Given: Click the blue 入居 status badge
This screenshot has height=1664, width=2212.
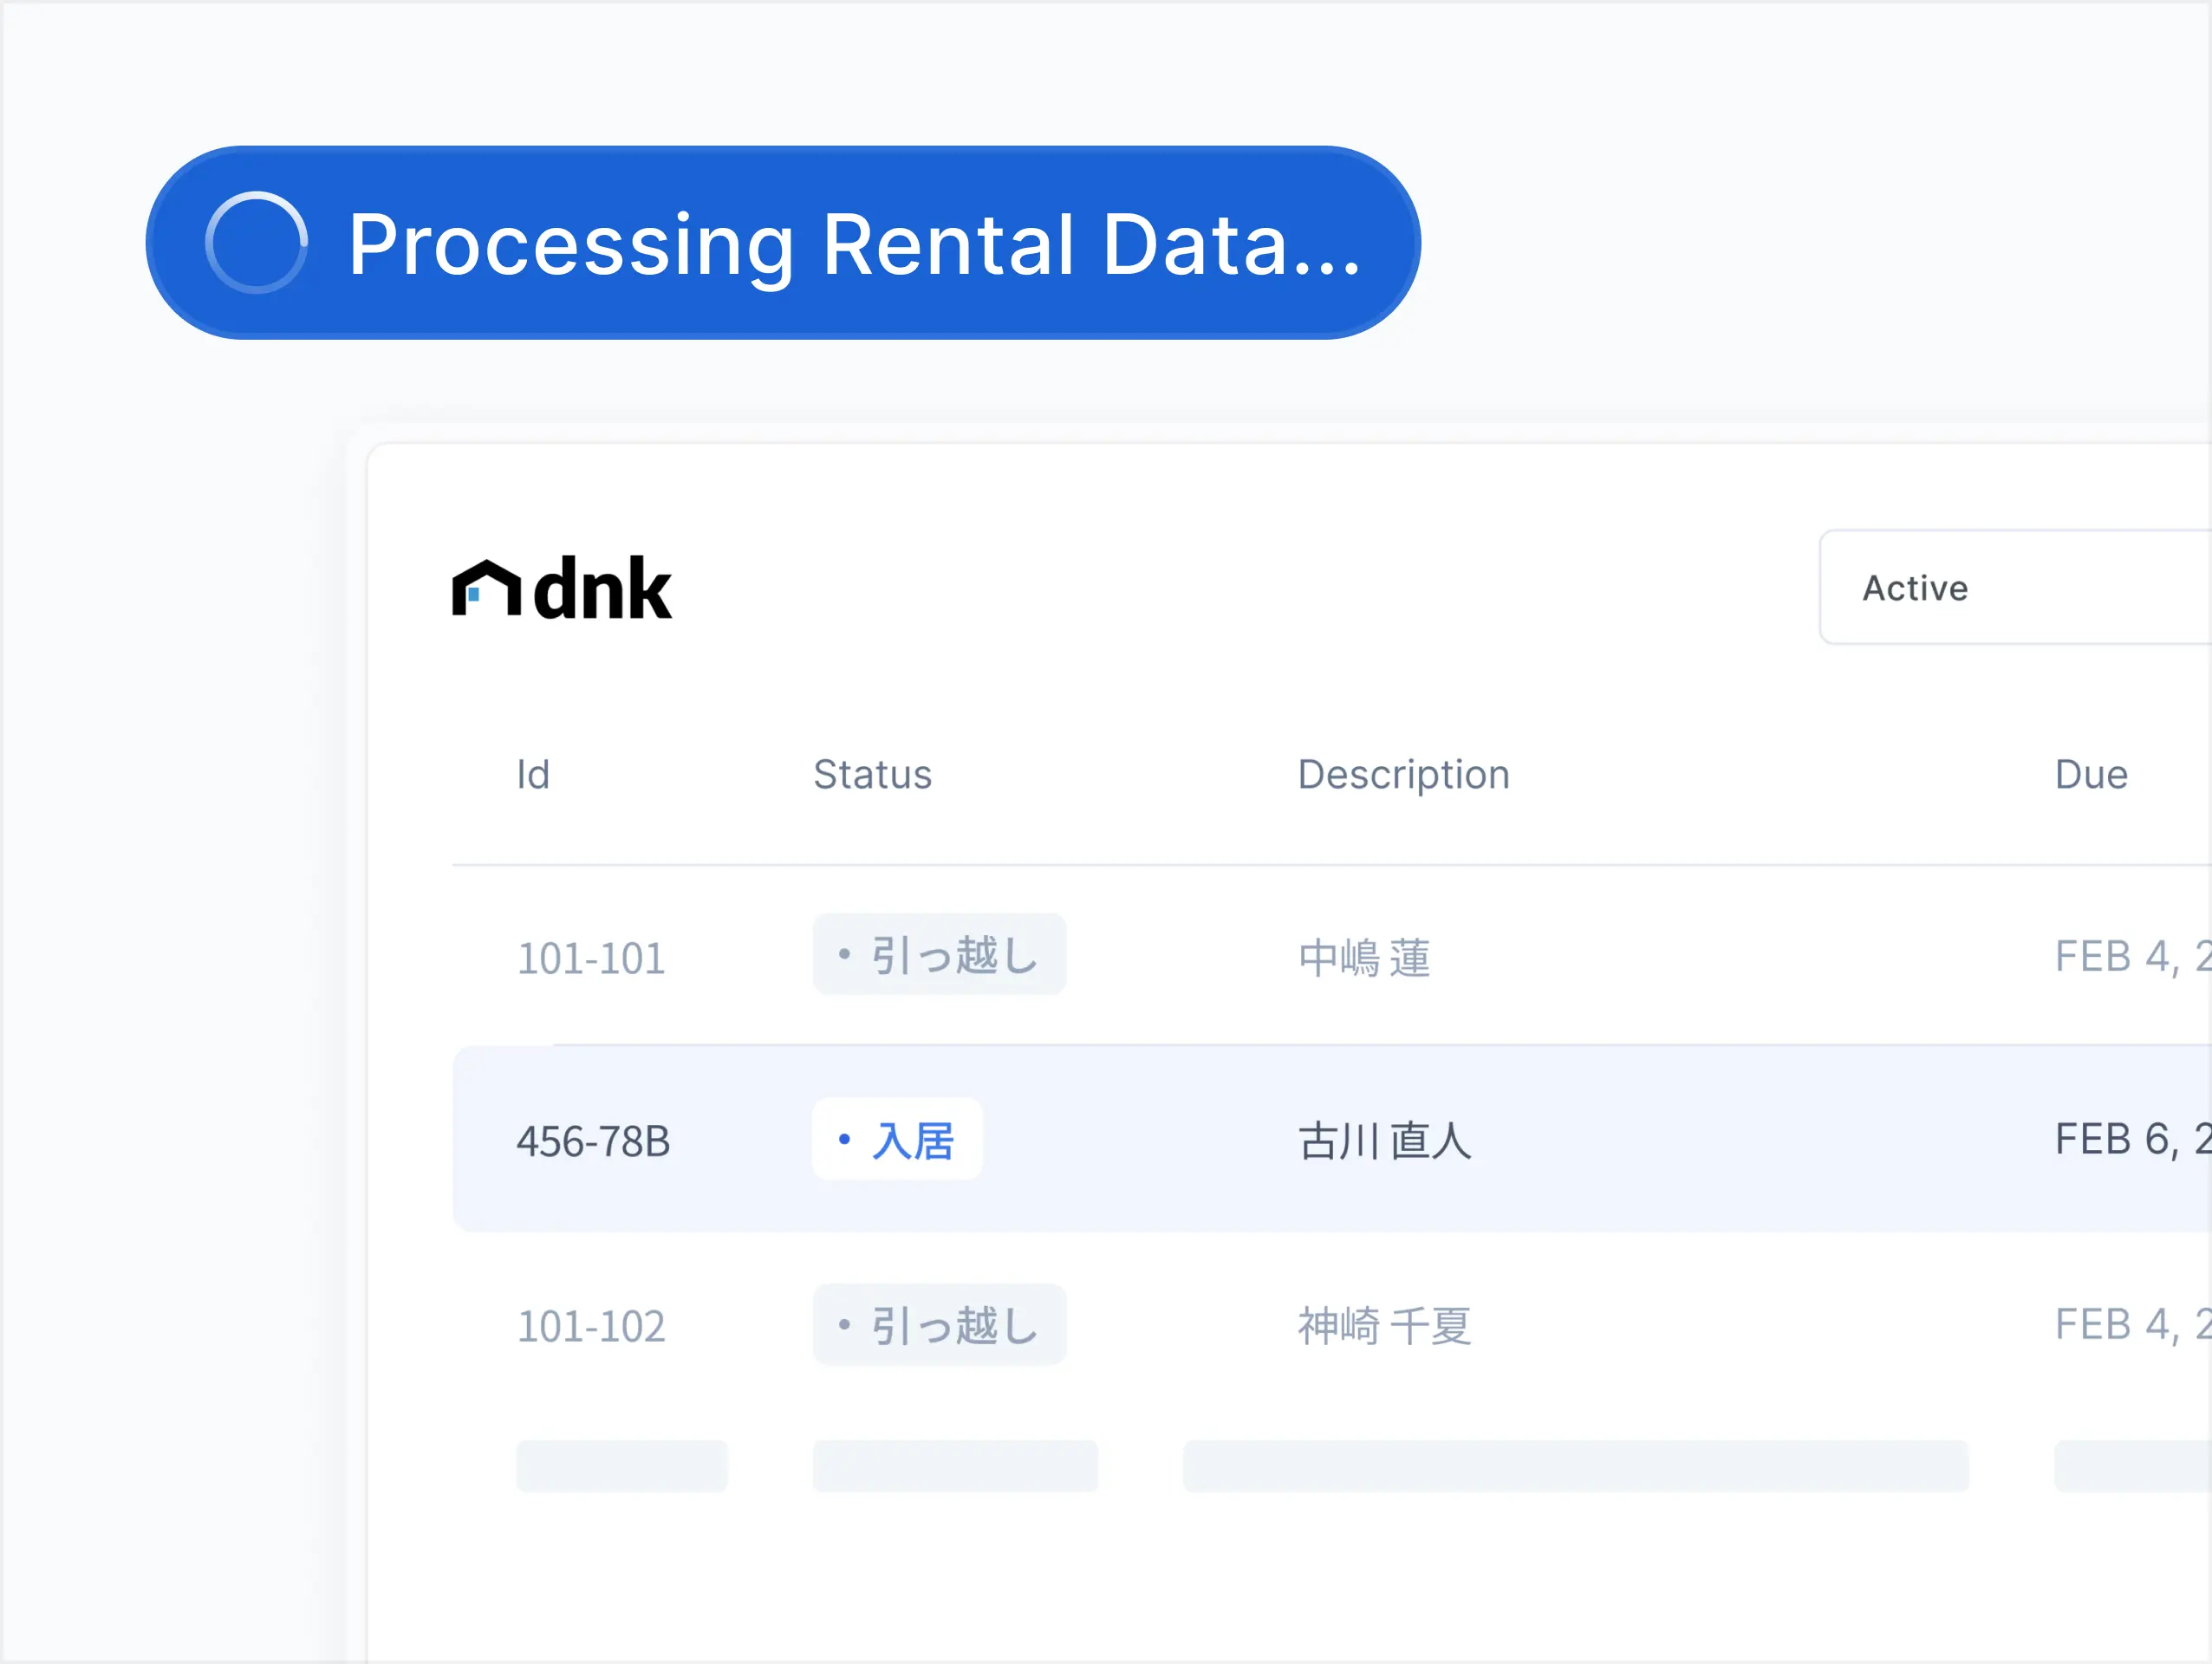Looking at the screenshot, I should (x=897, y=1140).
